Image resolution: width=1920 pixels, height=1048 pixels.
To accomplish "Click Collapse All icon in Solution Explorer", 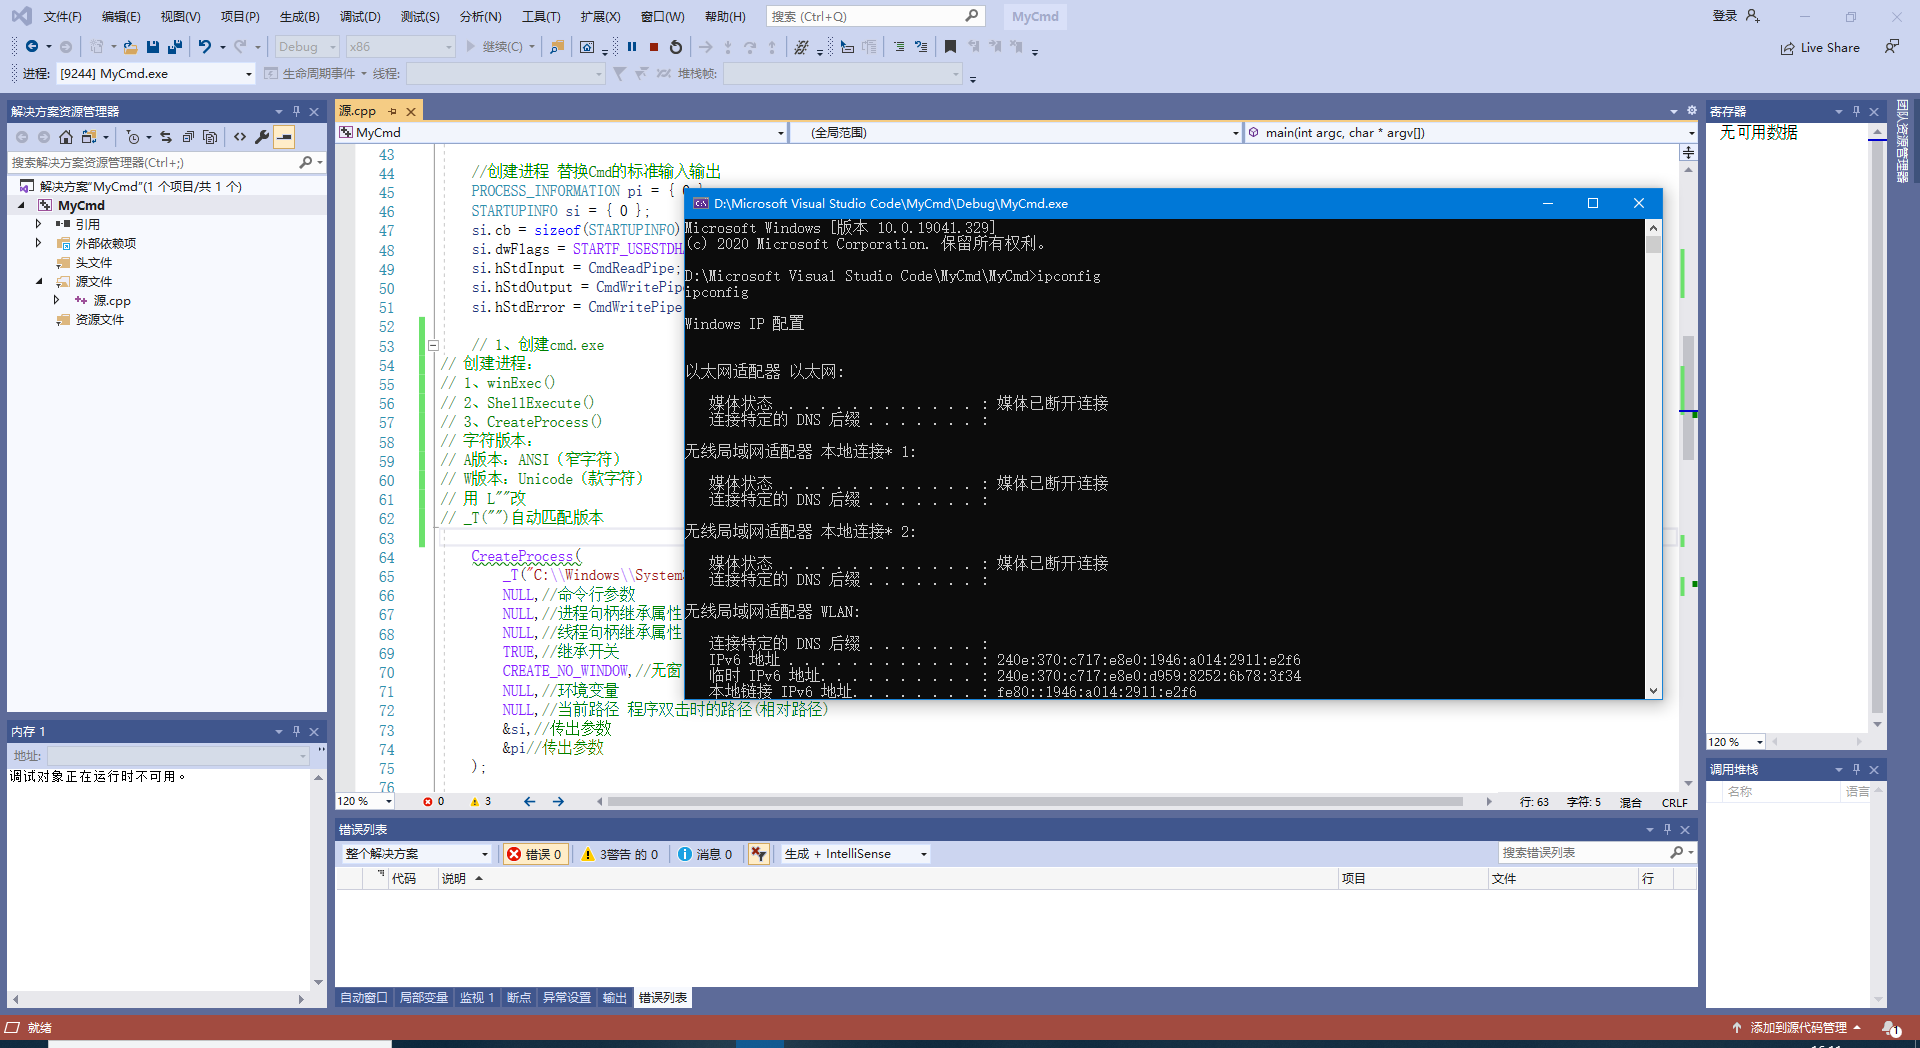I will 188,137.
